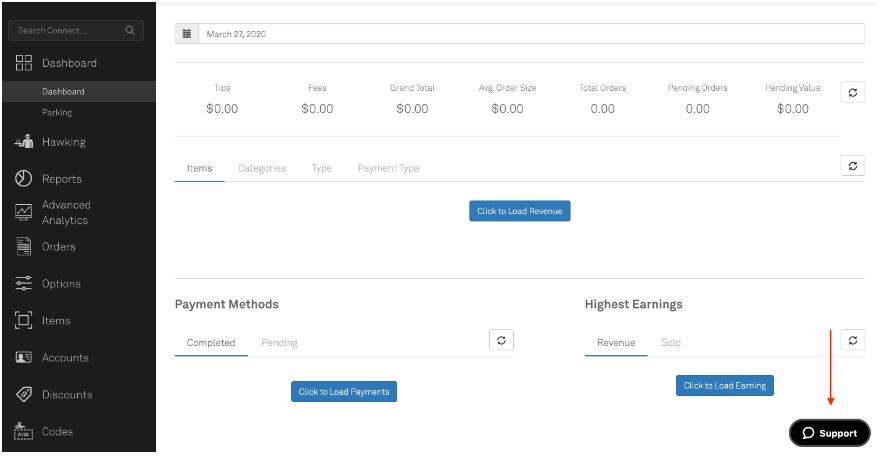Open the calendar date picker icon

tap(187, 34)
